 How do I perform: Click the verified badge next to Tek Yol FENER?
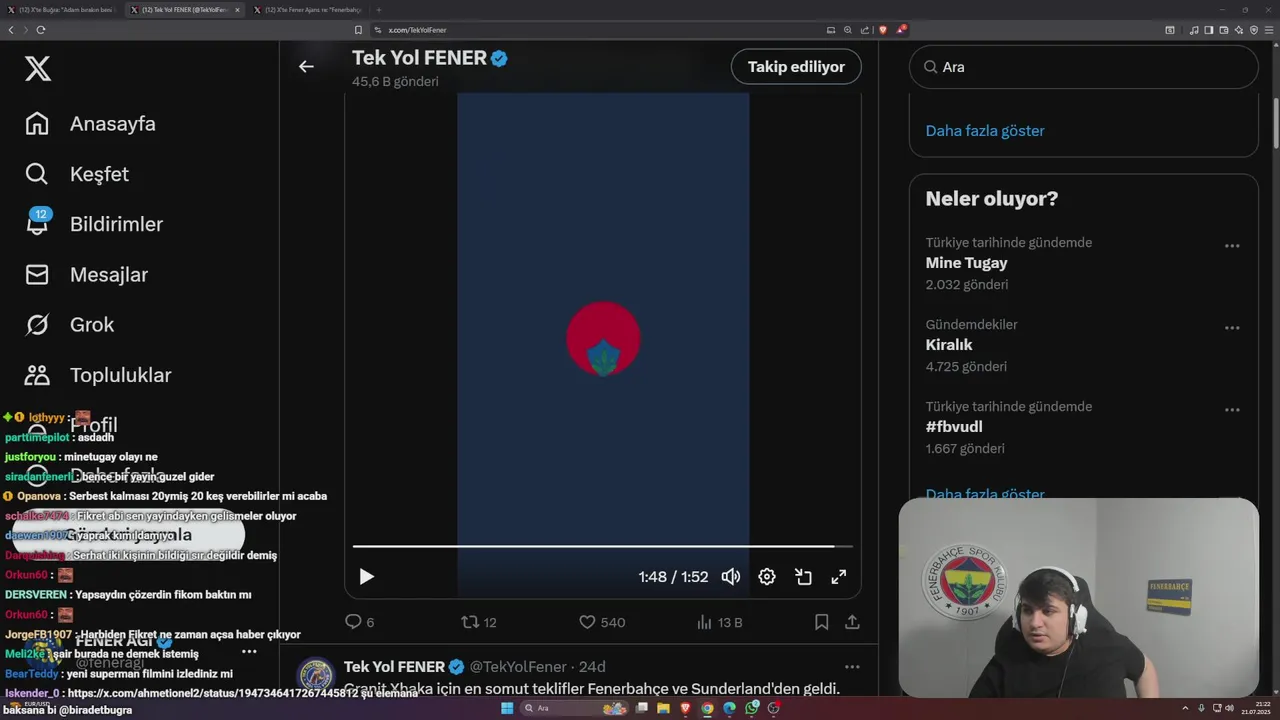[x=499, y=58]
